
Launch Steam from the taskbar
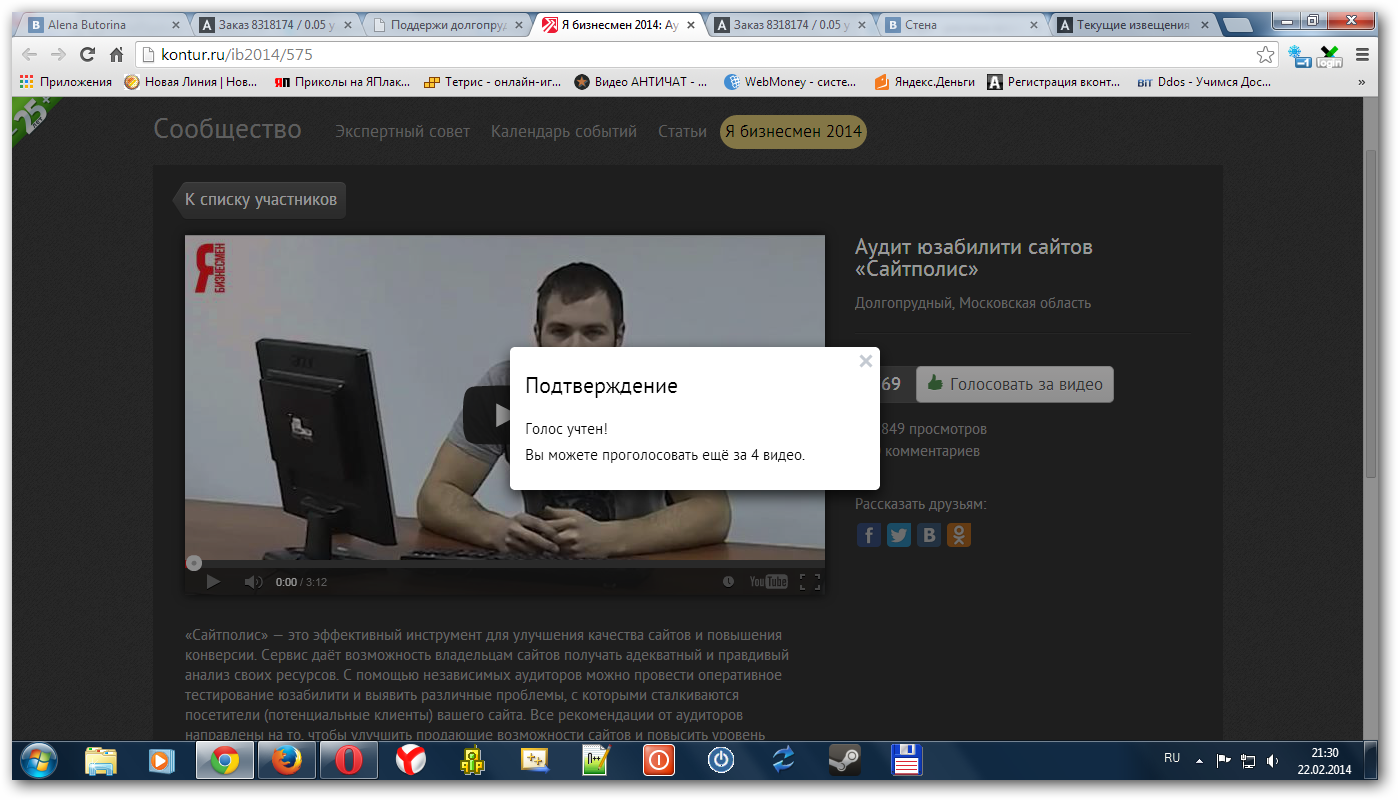(x=844, y=762)
